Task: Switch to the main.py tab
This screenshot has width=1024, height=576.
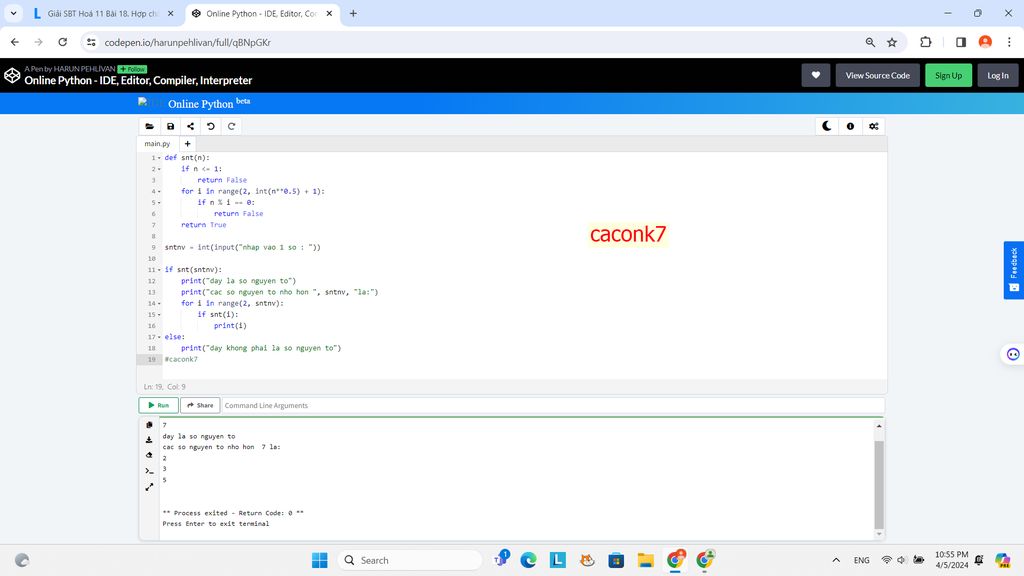Action: click(157, 144)
